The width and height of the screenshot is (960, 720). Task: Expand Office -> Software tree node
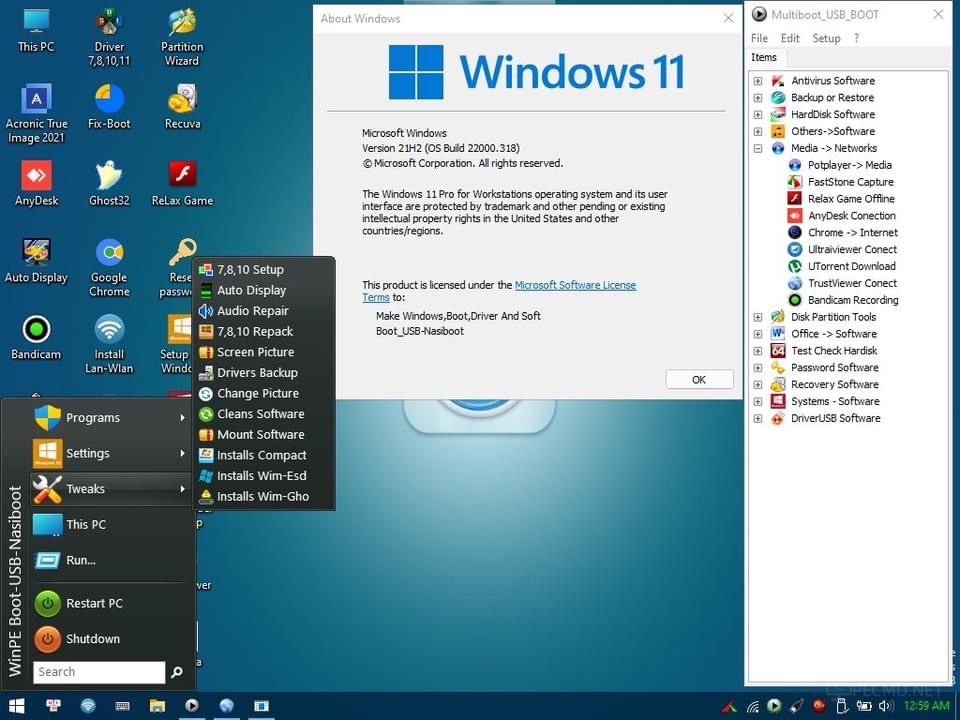758,334
